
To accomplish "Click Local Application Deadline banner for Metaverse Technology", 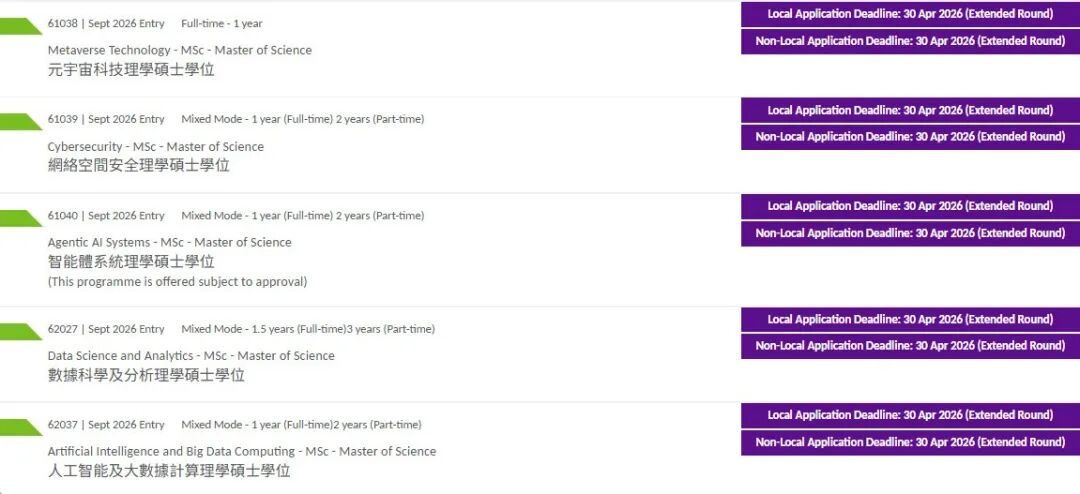I will (x=910, y=14).
